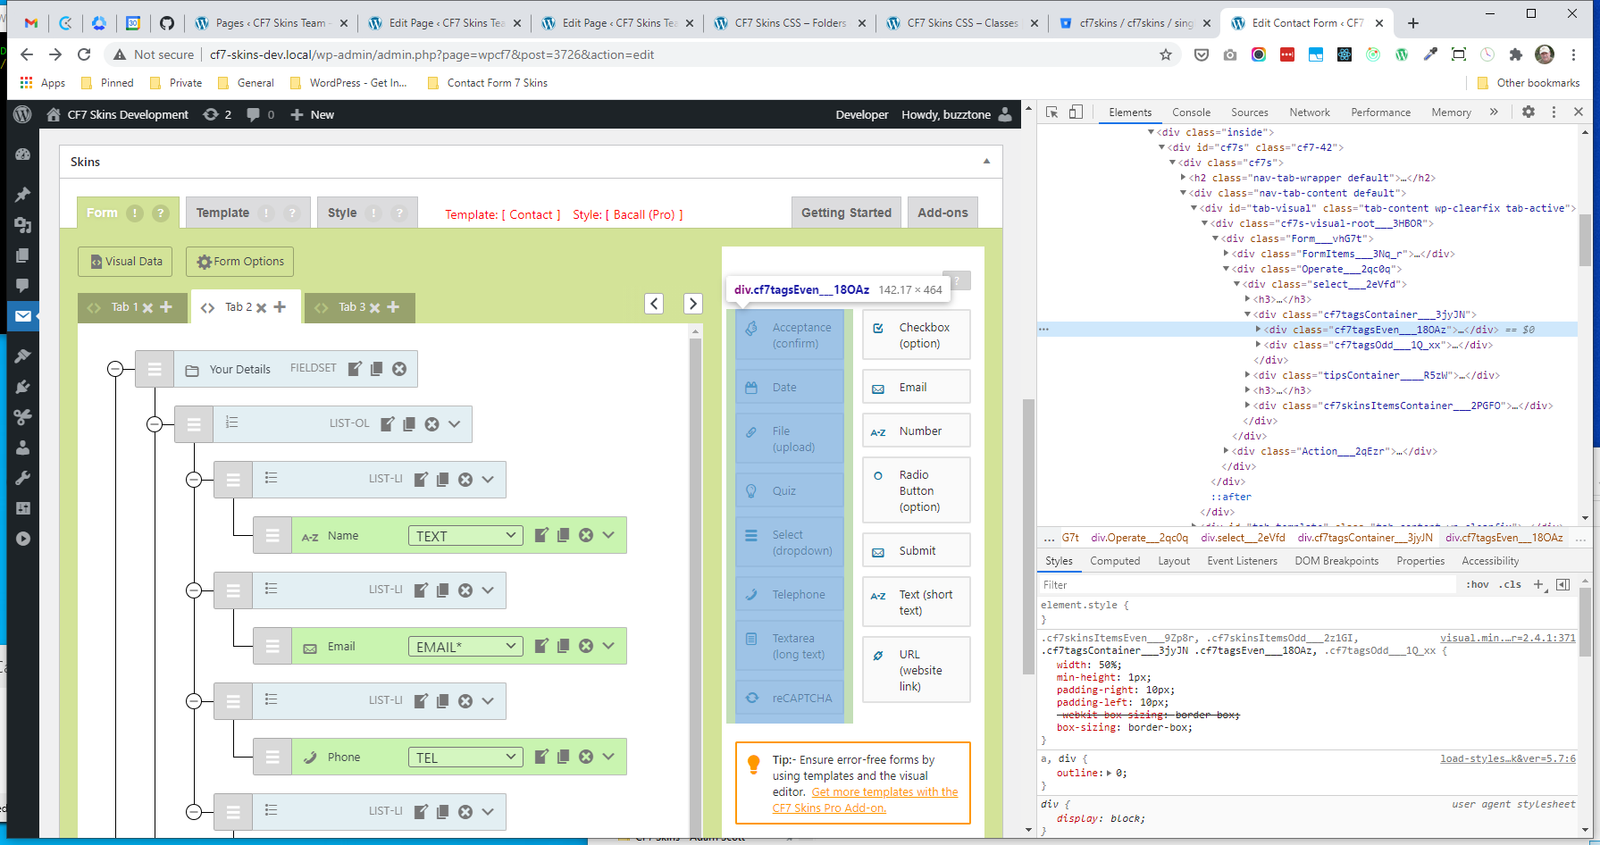Open the TEXT type dropdown for Name
Viewport: 1600px width, 845px height.
466,536
